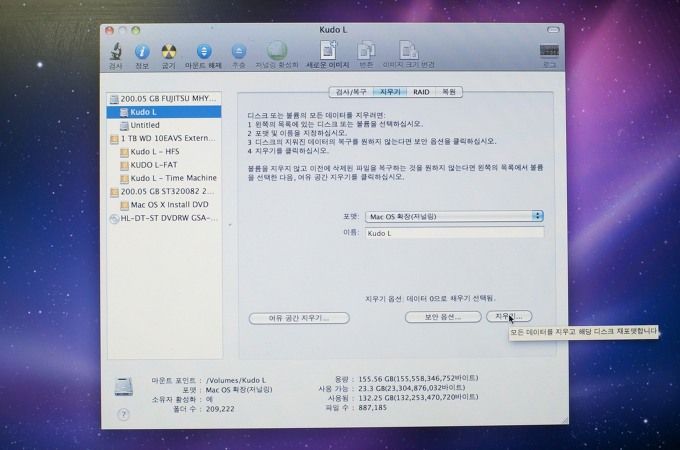Select the KUDO L-FAT volume
Screen dimensions: 680x450
[164, 165]
